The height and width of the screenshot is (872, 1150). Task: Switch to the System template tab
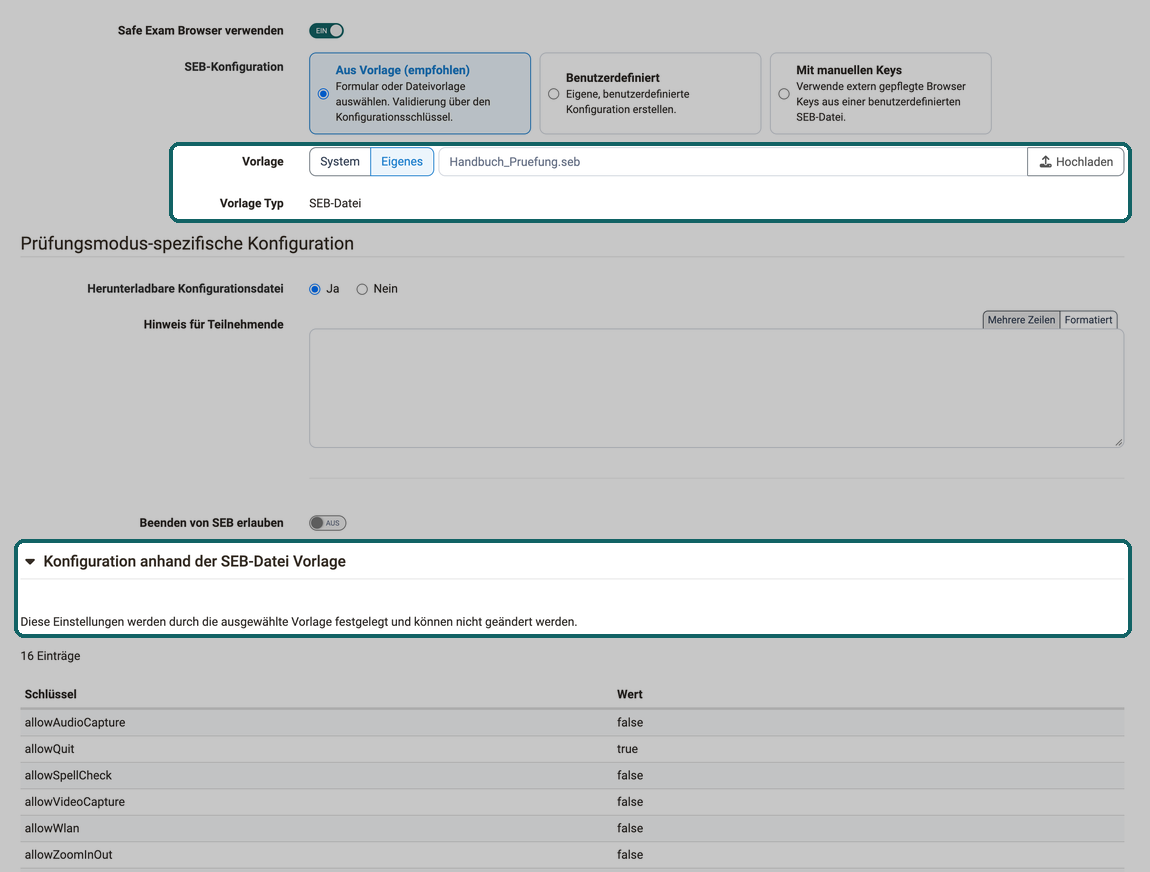[340, 161]
